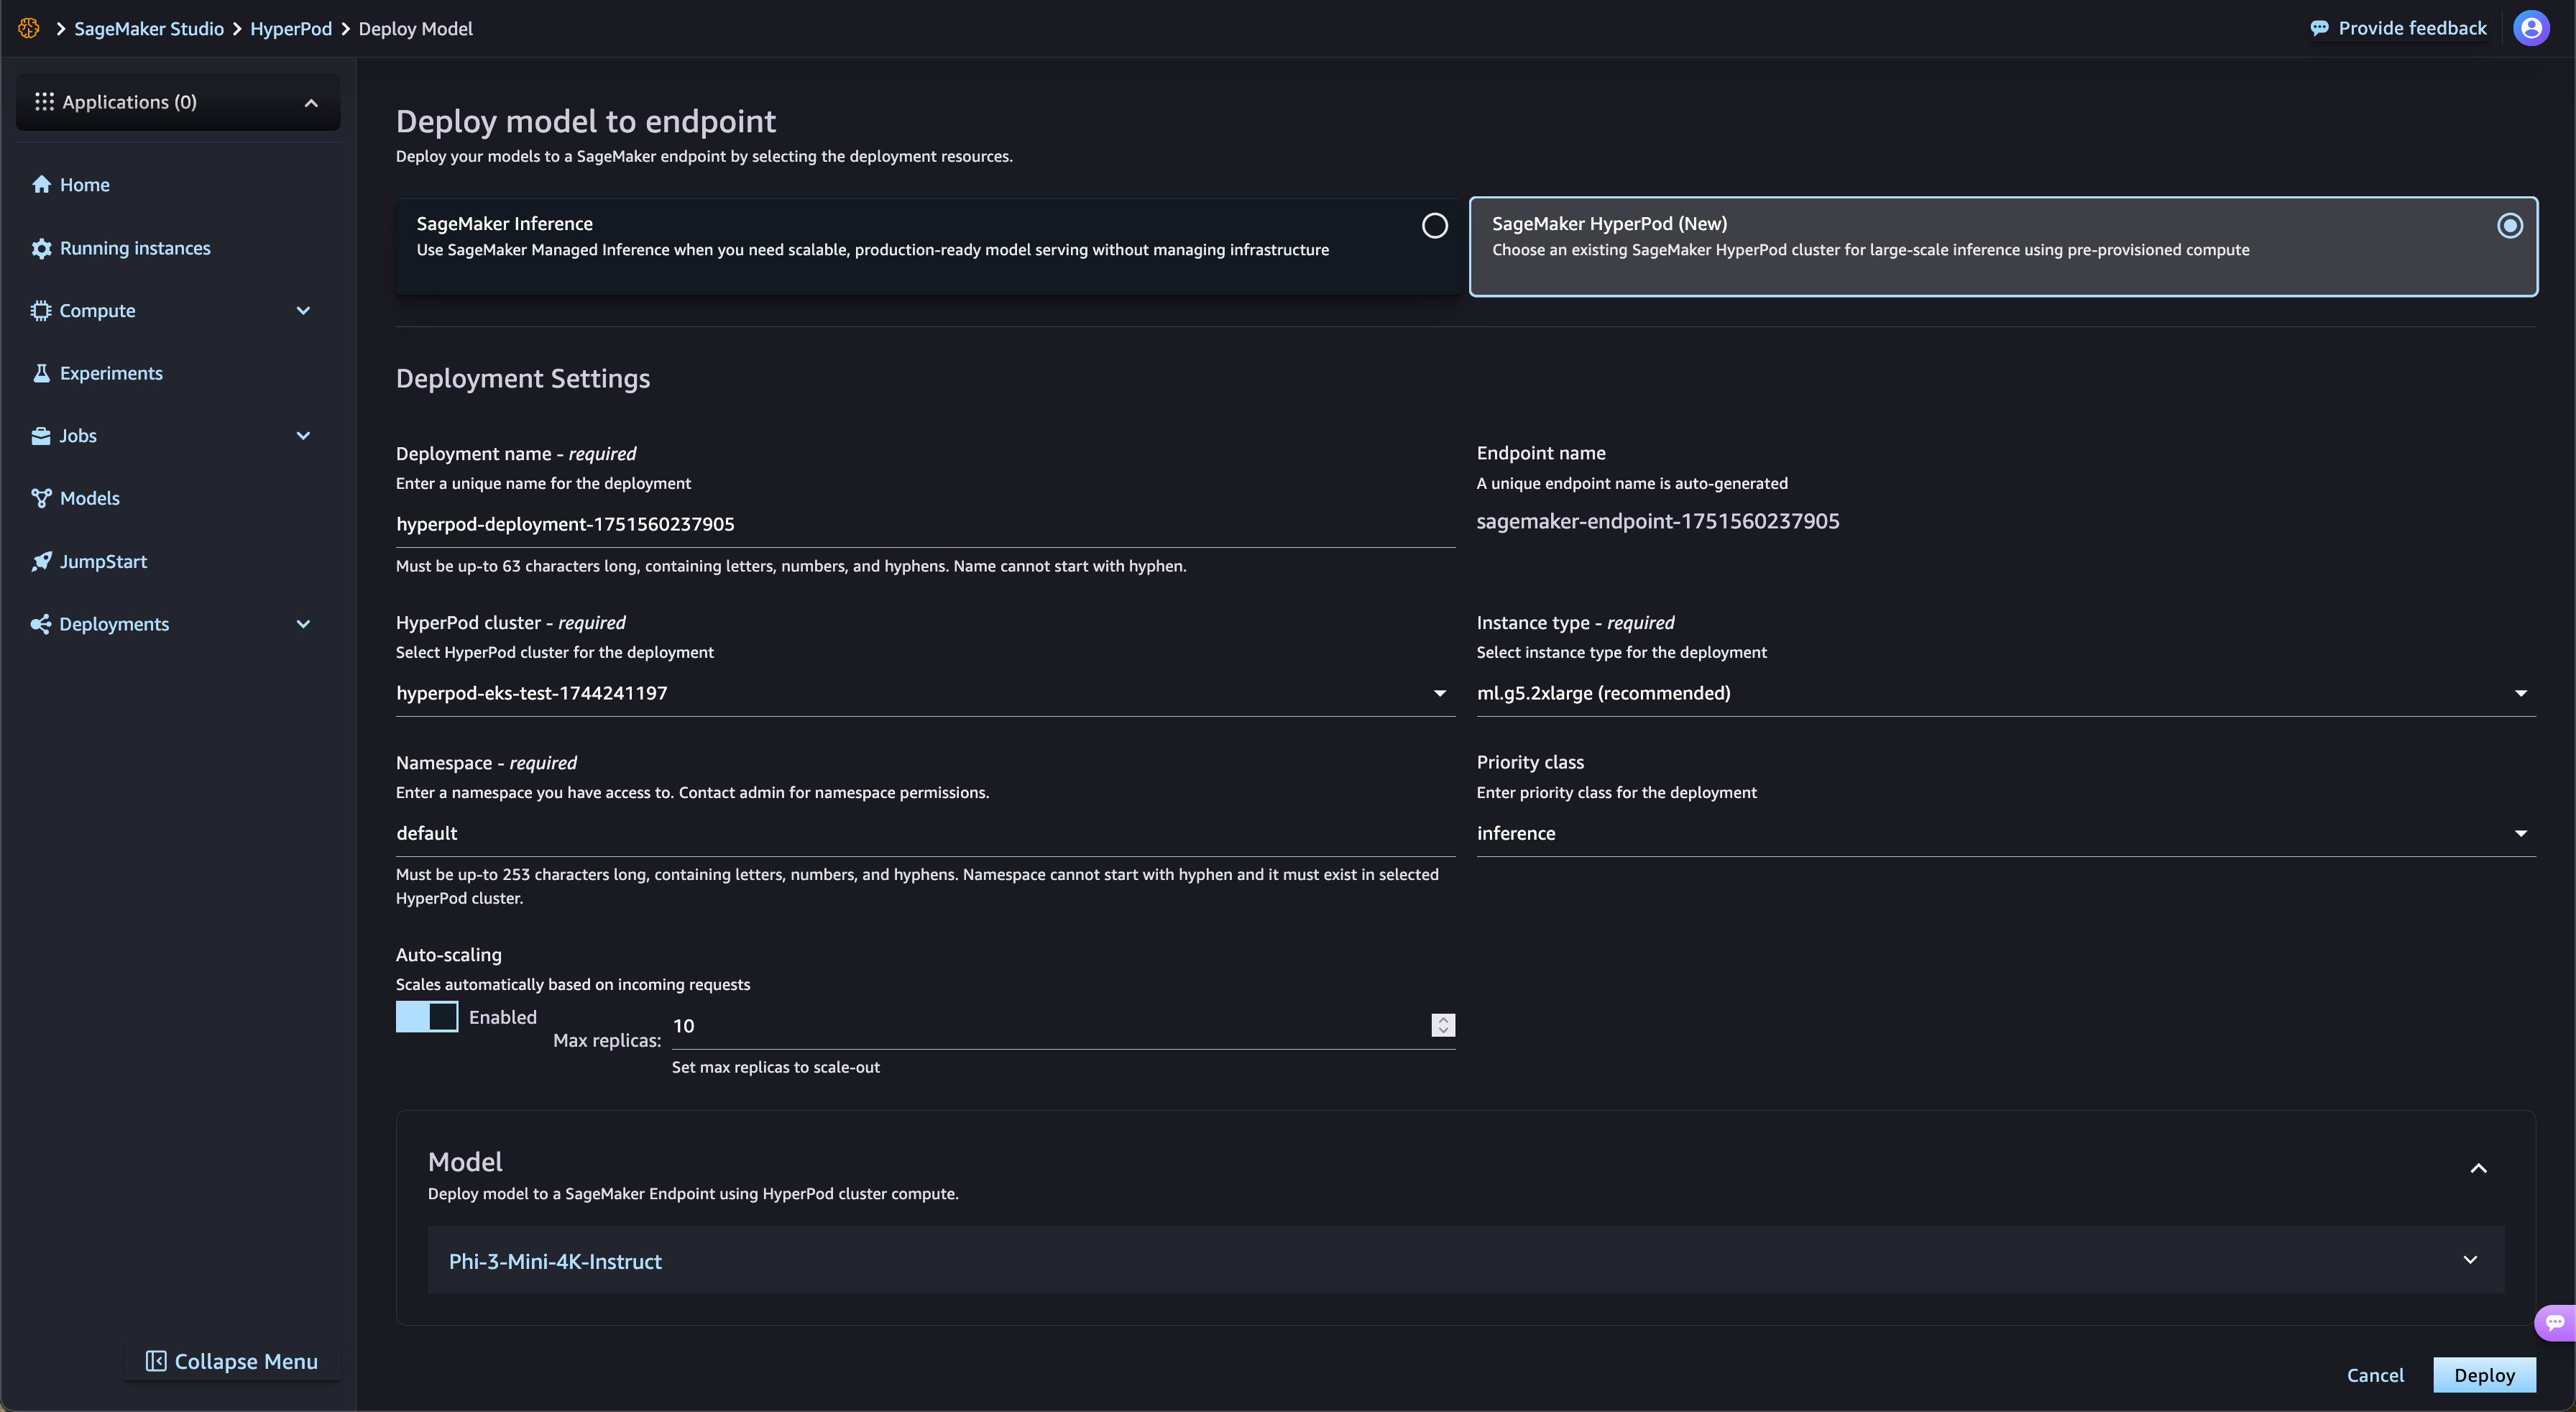
Task: Open the Home section
Action: pyautogui.click(x=84, y=184)
